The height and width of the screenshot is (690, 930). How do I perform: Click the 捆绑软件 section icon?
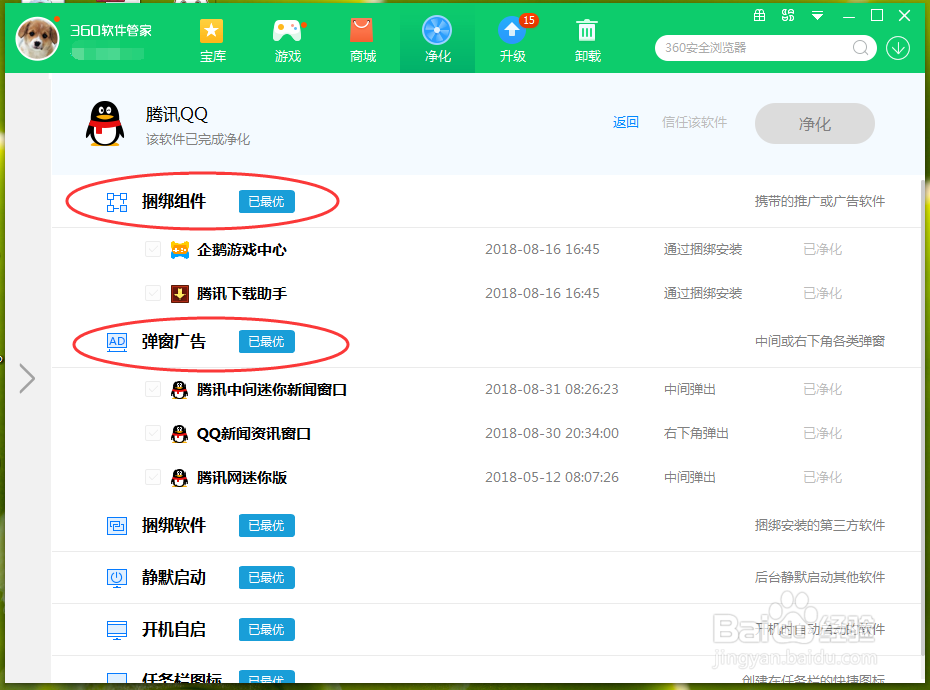(x=117, y=526)
